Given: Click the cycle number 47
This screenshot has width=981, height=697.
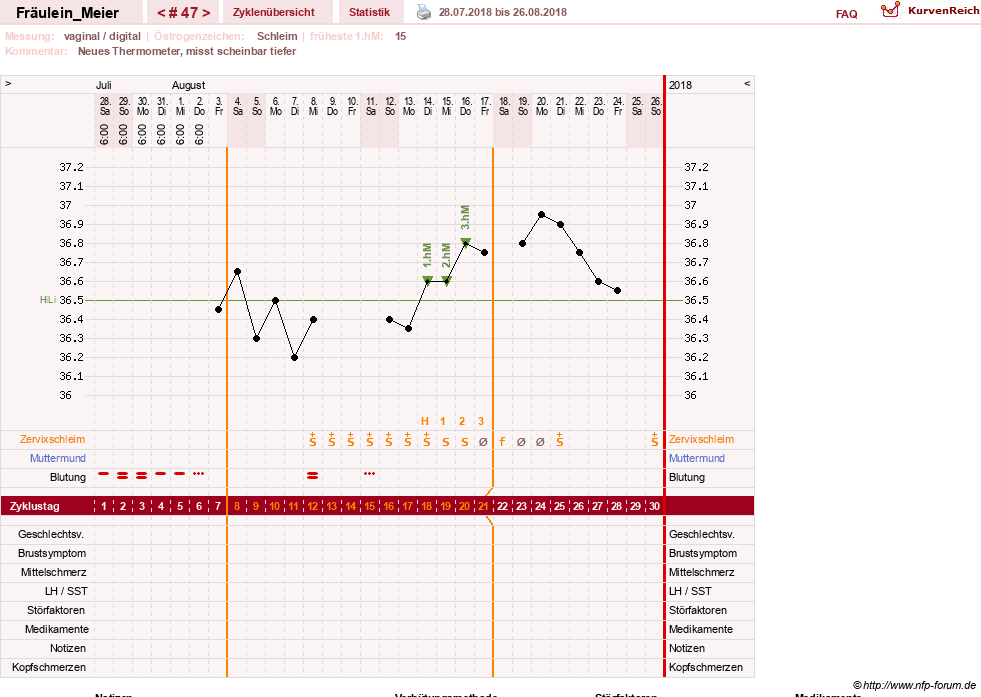Looking at the screenshot, I should point(183,13).
